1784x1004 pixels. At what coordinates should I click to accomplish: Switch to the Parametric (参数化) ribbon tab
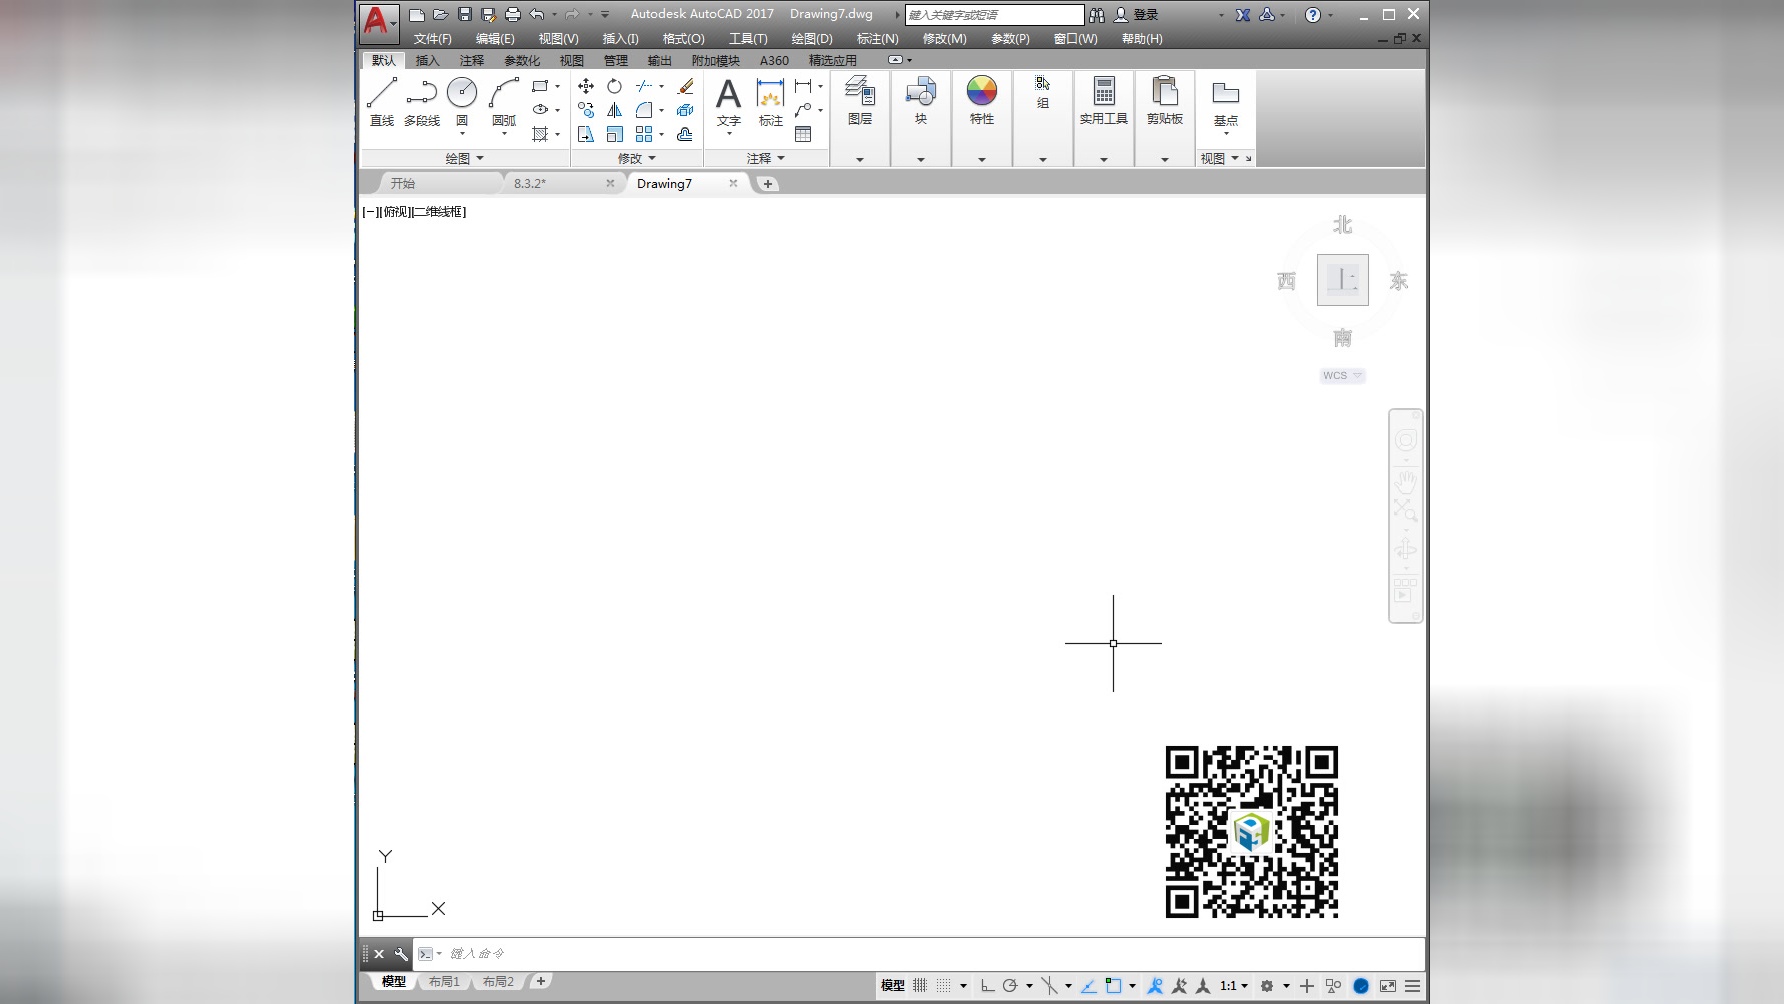pyautogui.click(x=522, y=60)
